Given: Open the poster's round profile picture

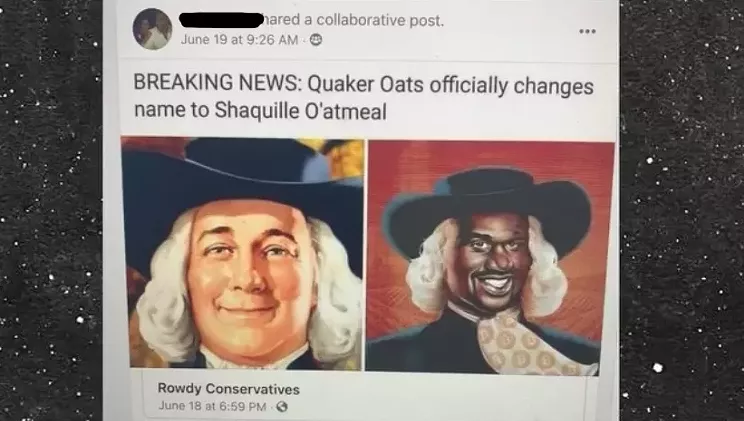Looking at the screenshot, I should coord(152,29).
